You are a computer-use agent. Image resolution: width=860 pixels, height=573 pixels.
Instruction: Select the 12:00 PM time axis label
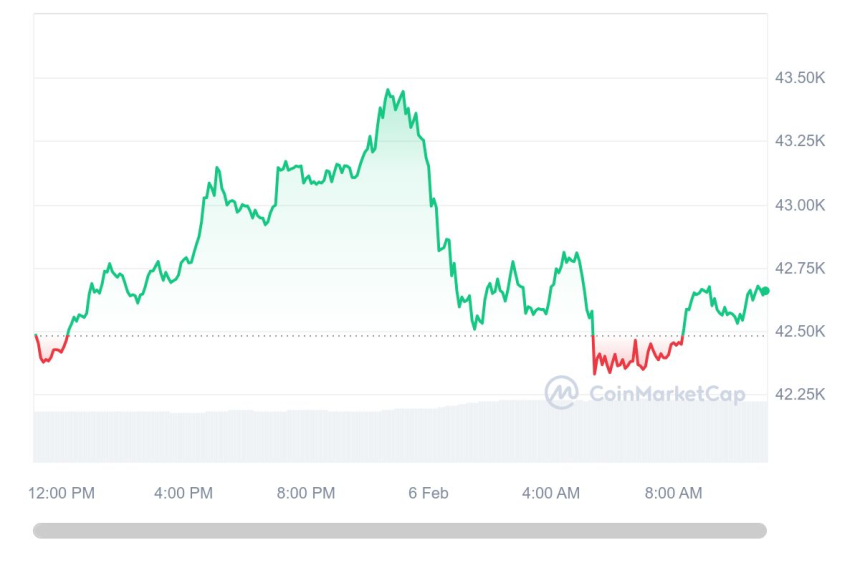(x=62, y=493)
